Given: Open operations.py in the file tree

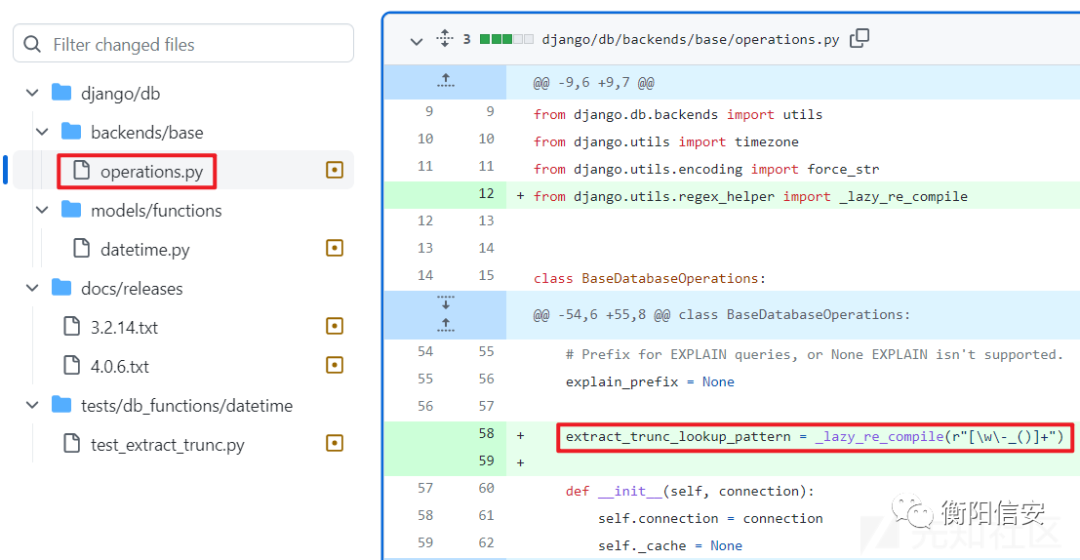Looking at the screenshot, I should 152,172.
